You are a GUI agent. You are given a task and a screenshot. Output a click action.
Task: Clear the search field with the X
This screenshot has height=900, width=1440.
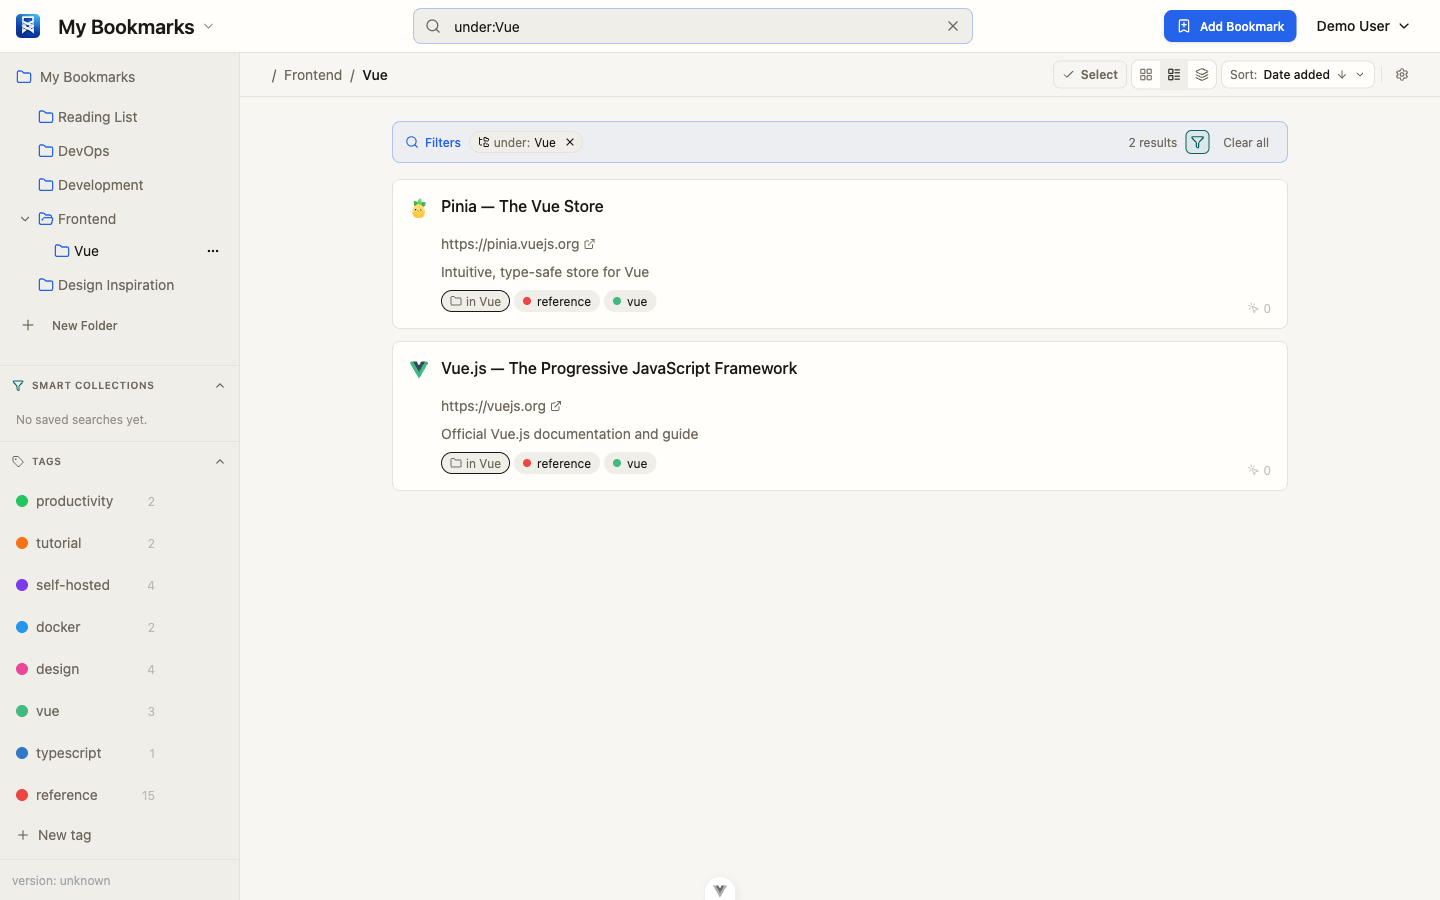click(x=953, y=27)
